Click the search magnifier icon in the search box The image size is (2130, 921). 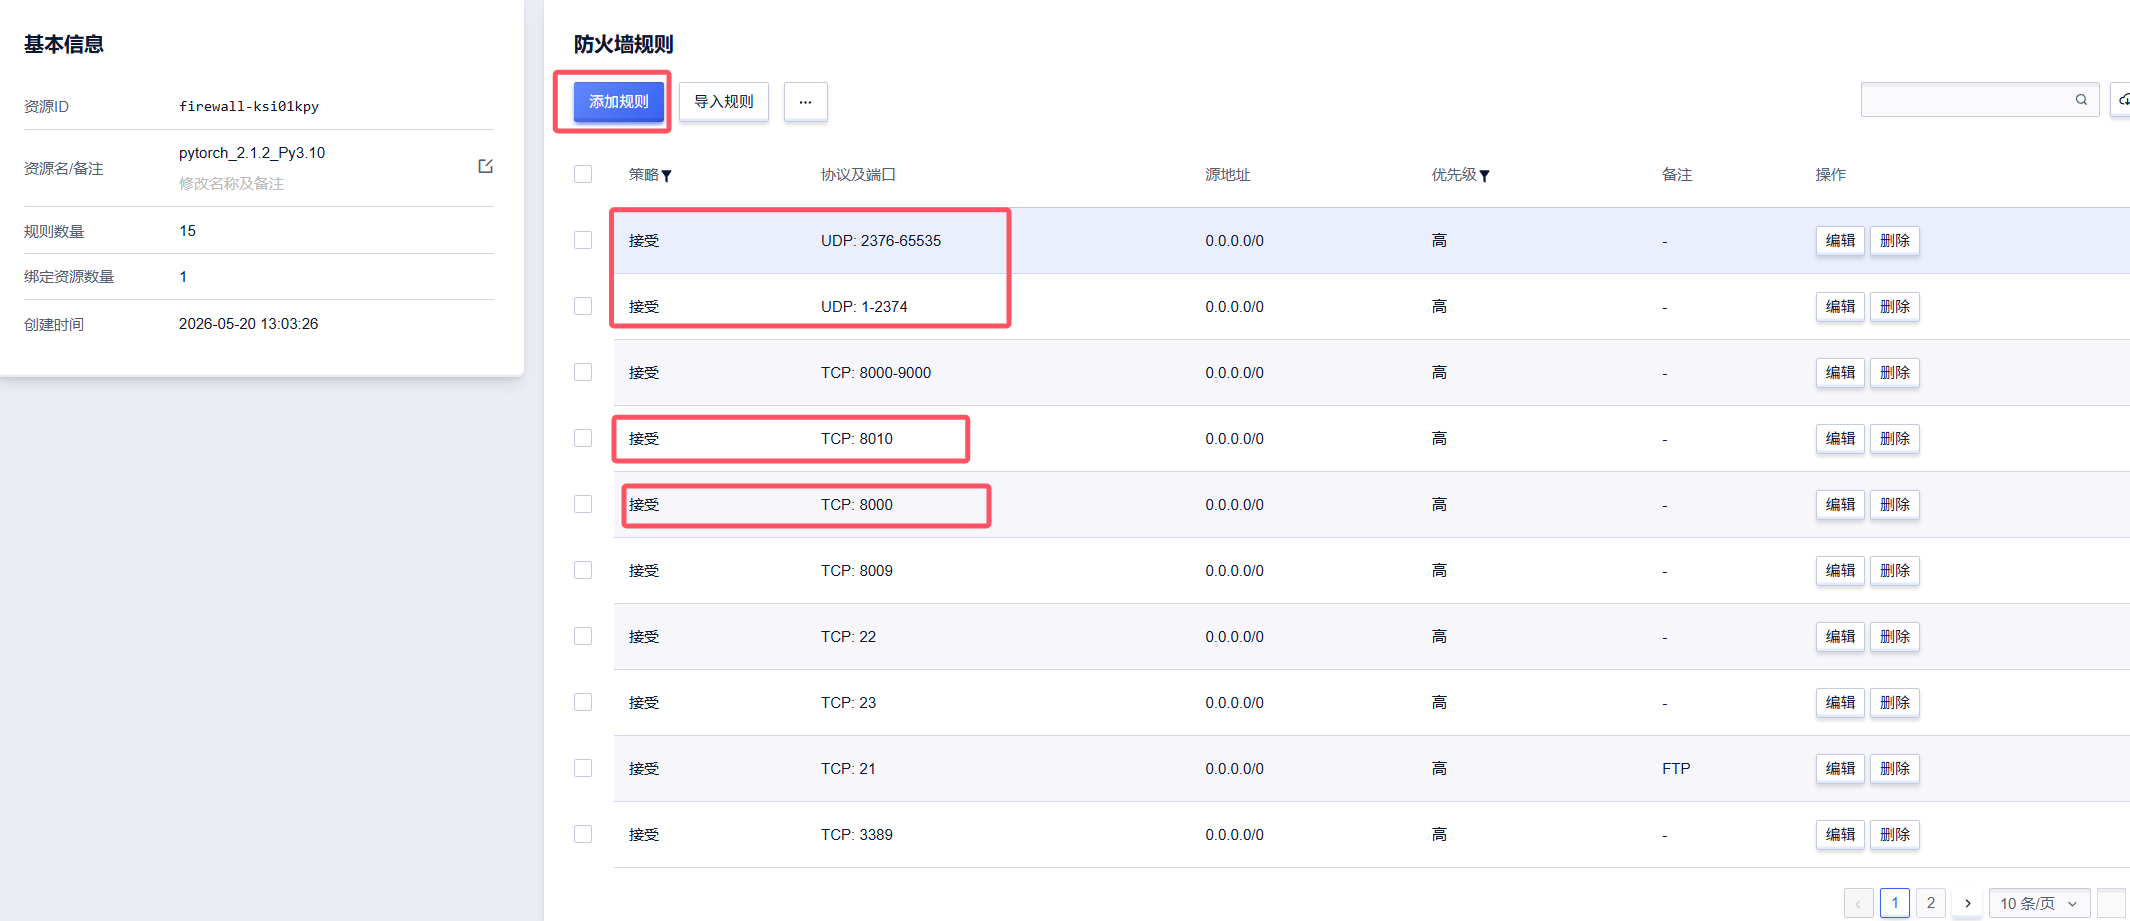point(2081,99)
